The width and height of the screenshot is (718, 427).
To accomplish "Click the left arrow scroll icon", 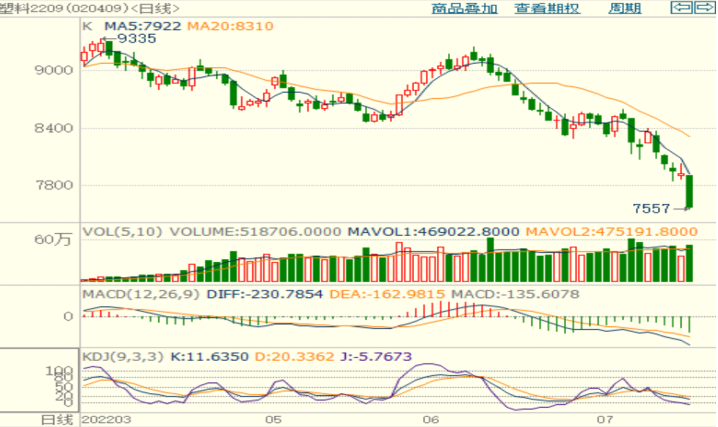I will pos(681,8).
